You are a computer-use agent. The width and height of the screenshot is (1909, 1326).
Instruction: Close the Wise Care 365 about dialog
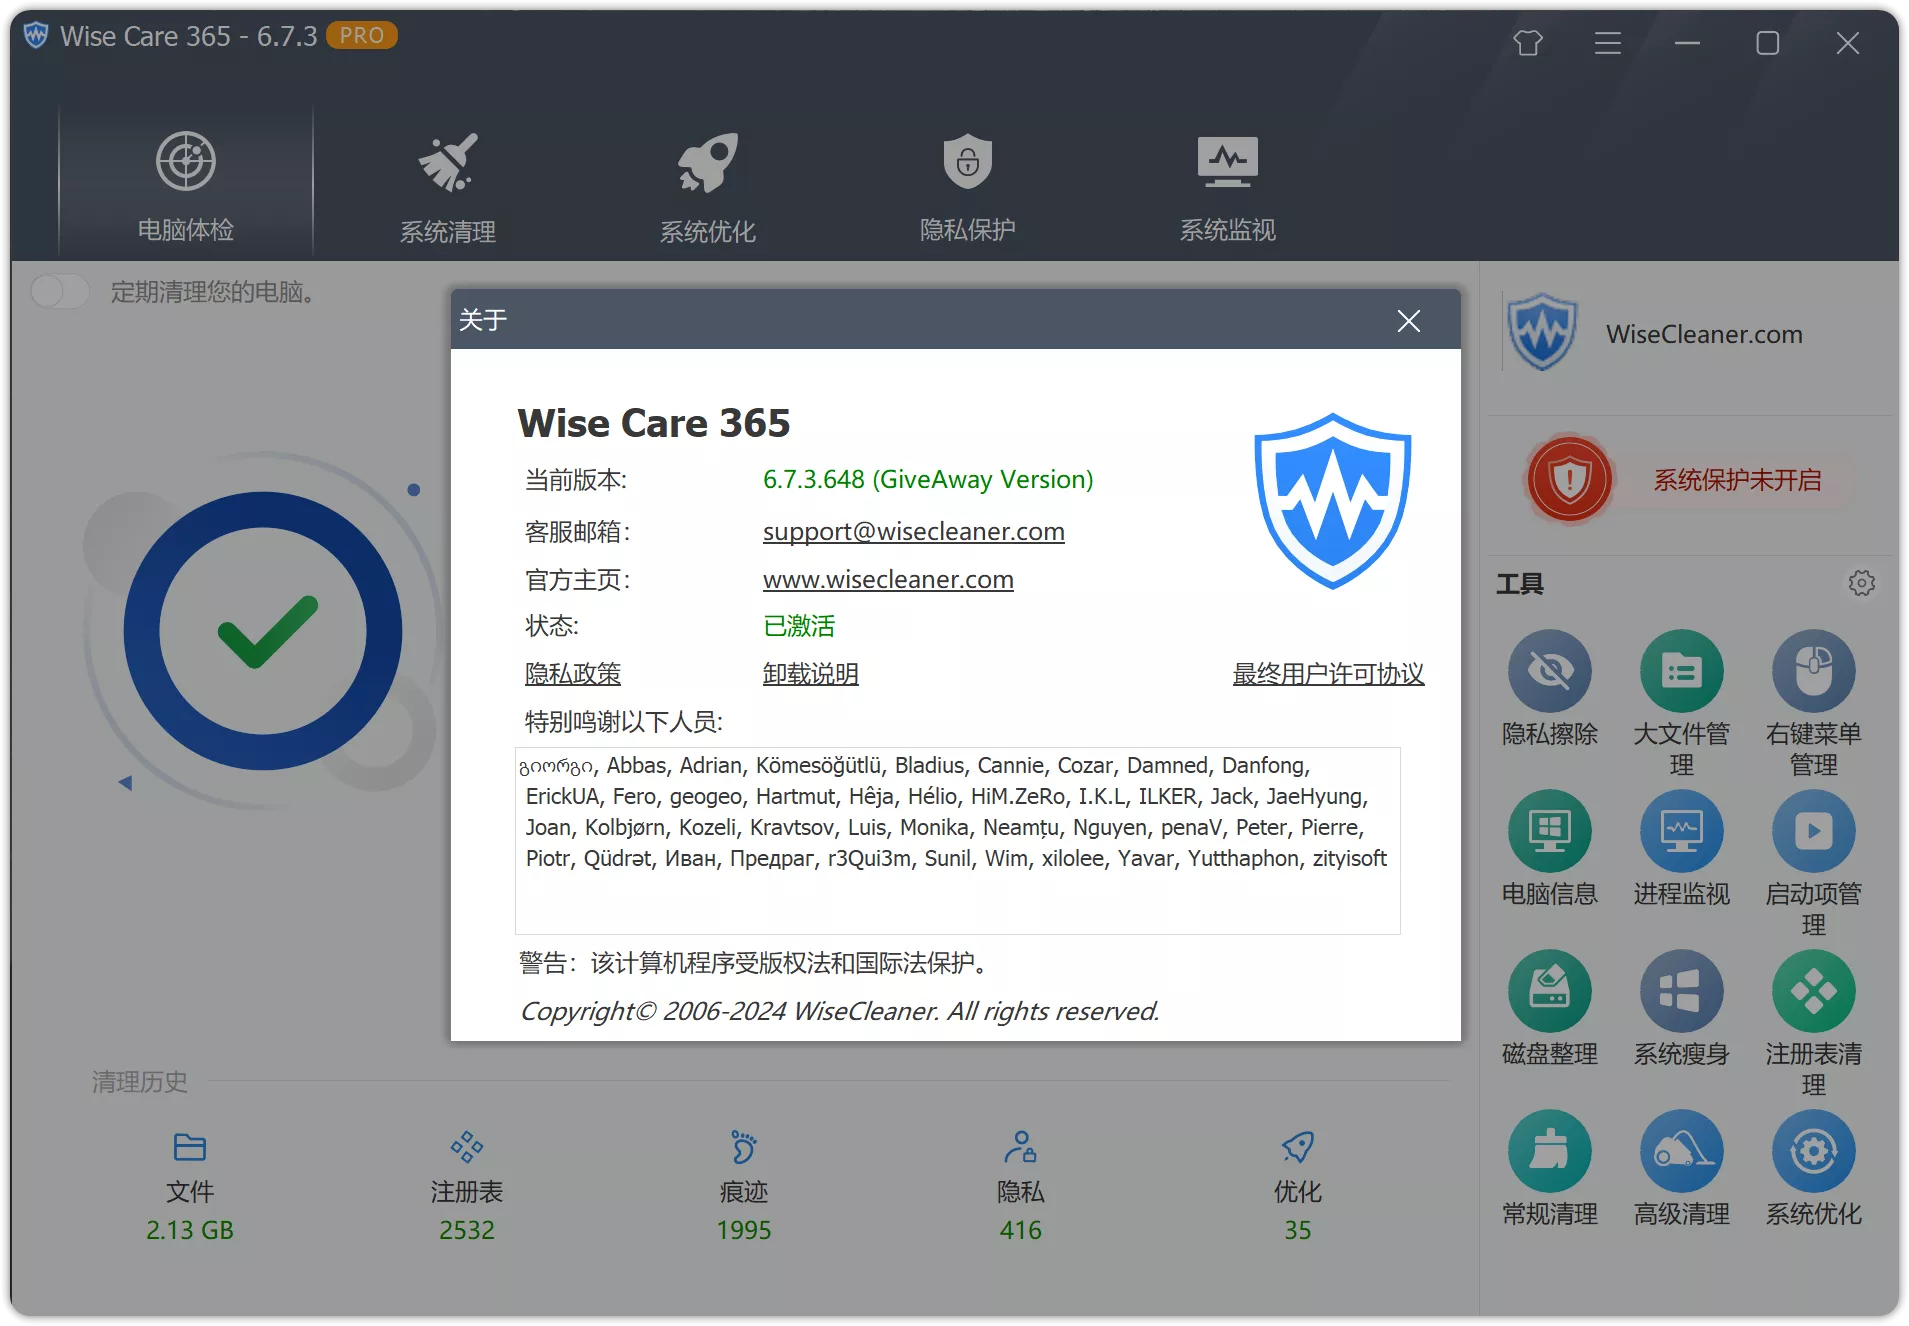1408,321
